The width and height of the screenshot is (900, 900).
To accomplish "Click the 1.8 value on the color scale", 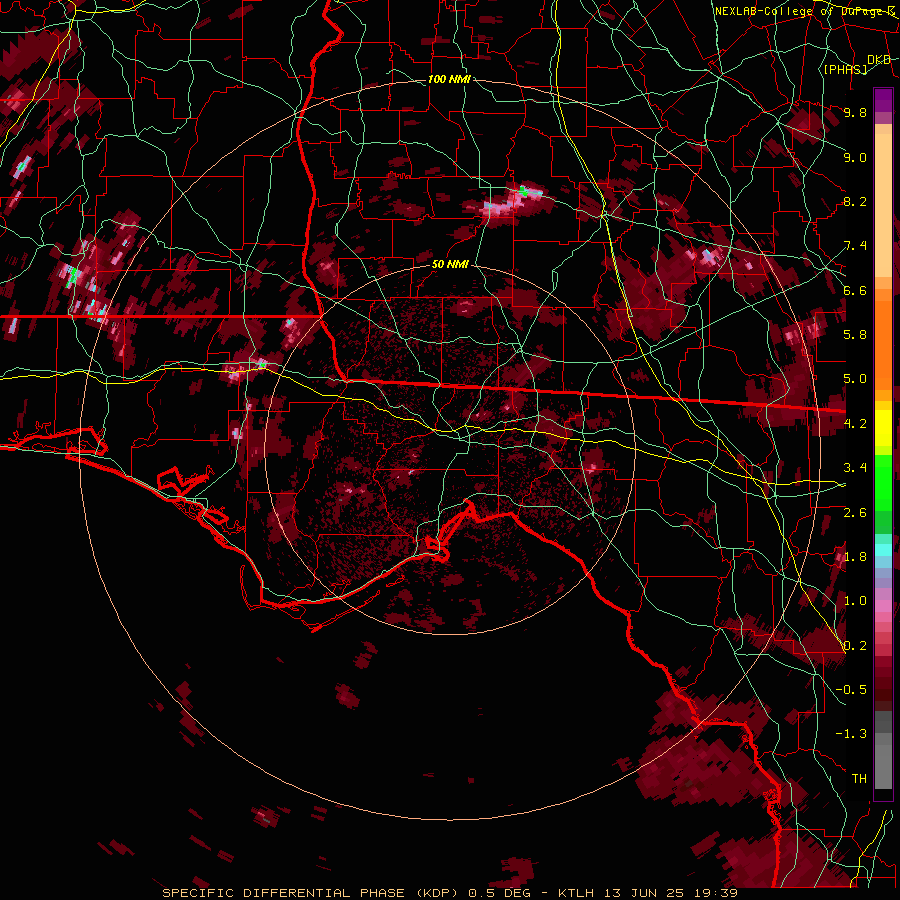I will (x=855, y=557).
